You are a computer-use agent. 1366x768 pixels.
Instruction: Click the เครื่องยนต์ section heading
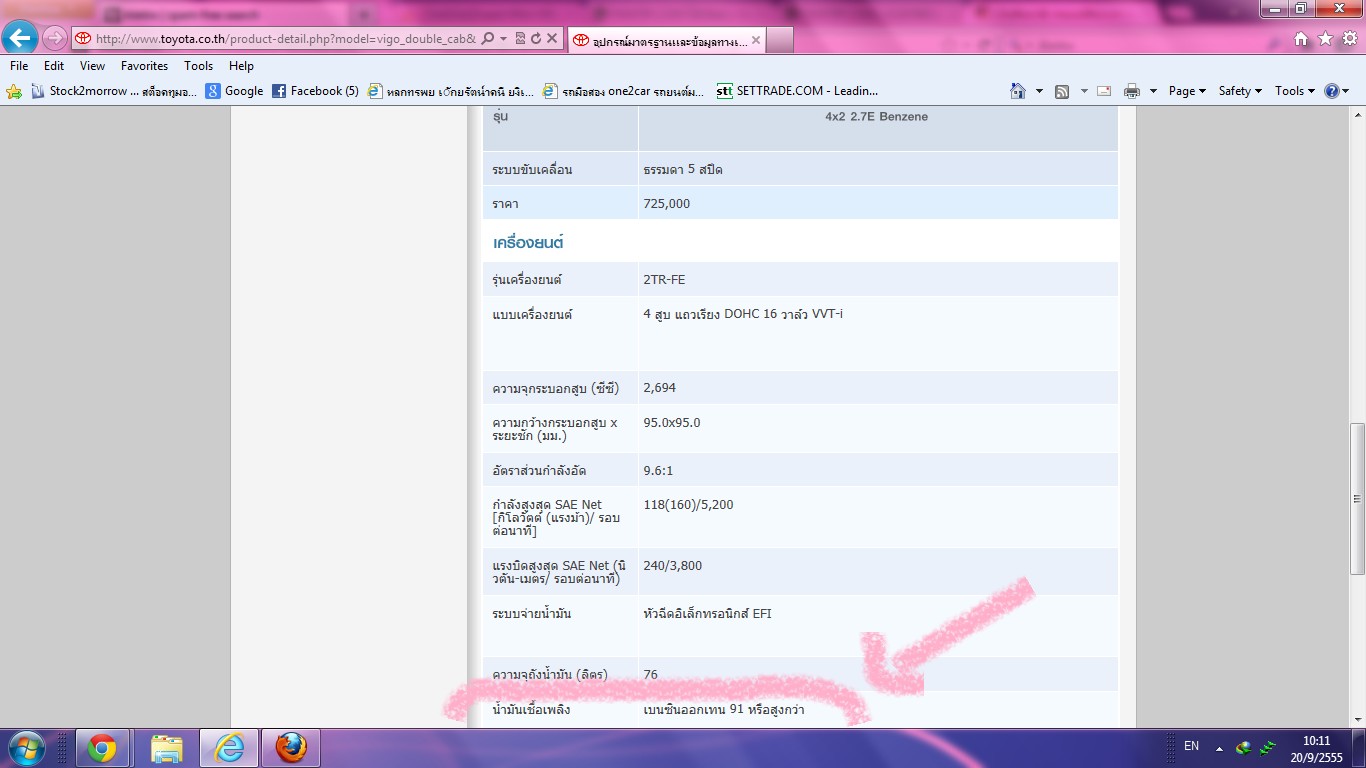(529, 243)
